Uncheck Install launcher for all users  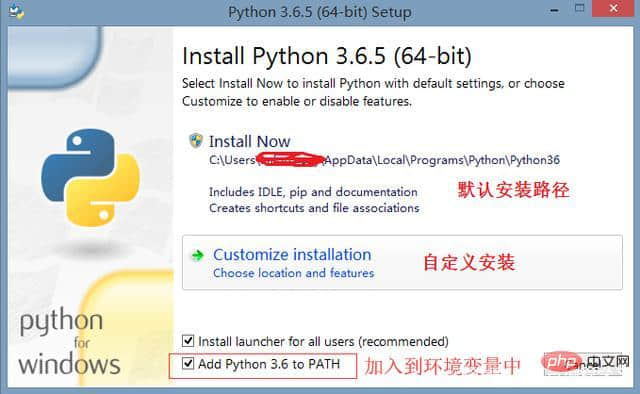coord(188,341)
